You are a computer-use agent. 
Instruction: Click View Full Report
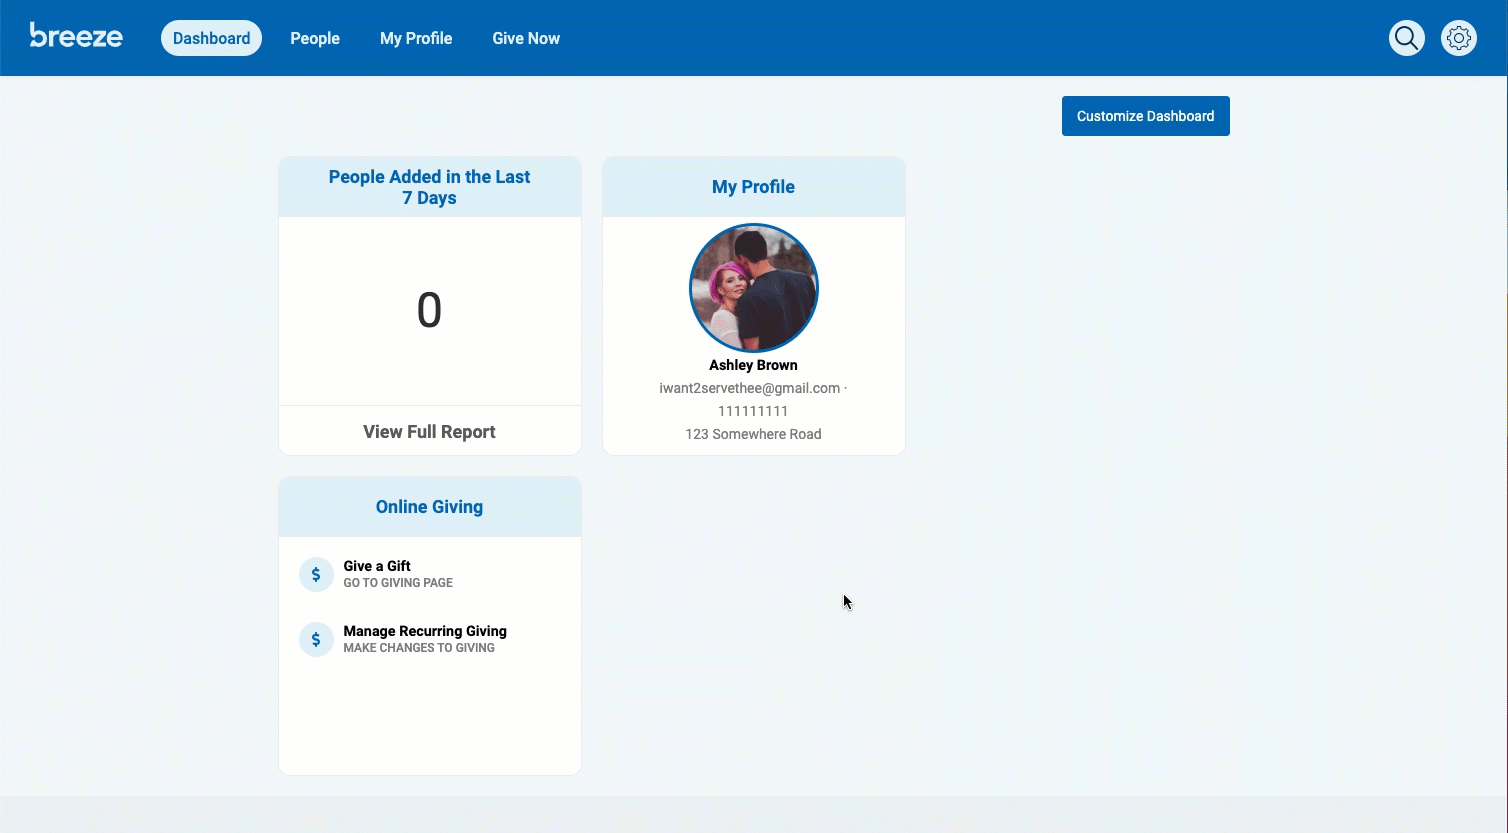click(429, 432)
